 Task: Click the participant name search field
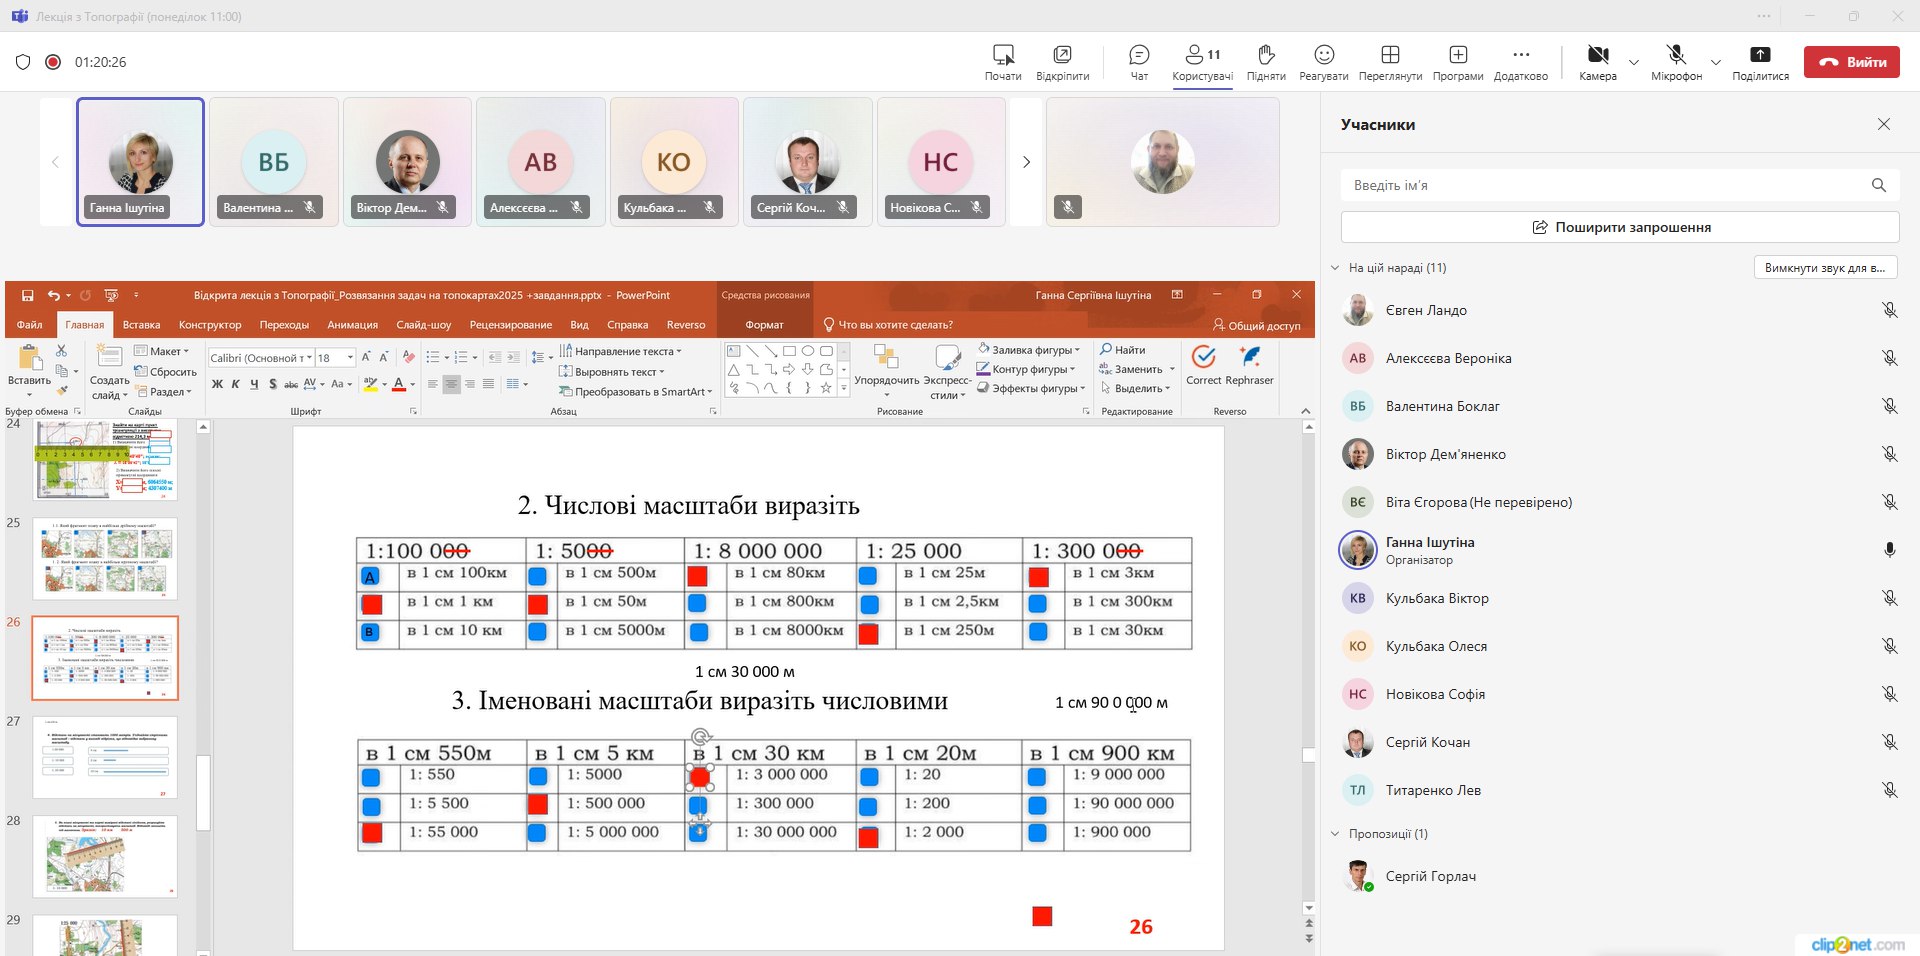(x=1605, y=185)
